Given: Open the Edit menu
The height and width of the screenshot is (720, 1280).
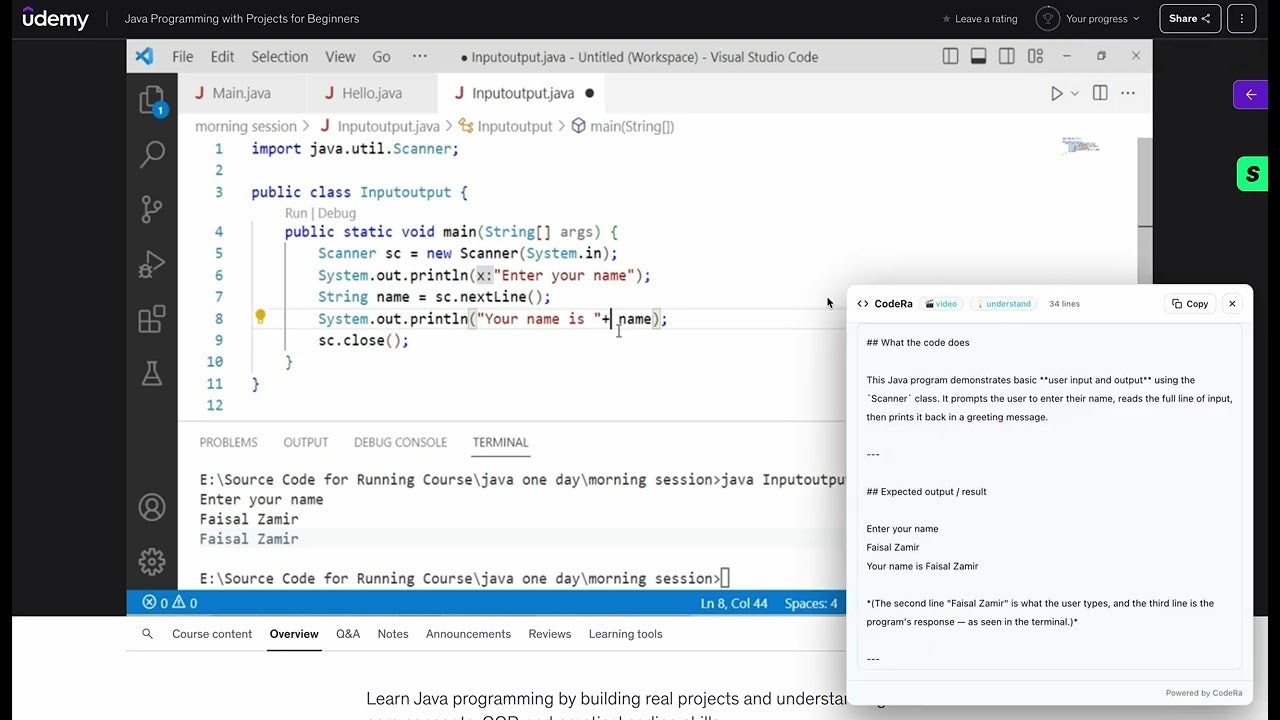Looking at the screenshot, I should pos(222,57).
